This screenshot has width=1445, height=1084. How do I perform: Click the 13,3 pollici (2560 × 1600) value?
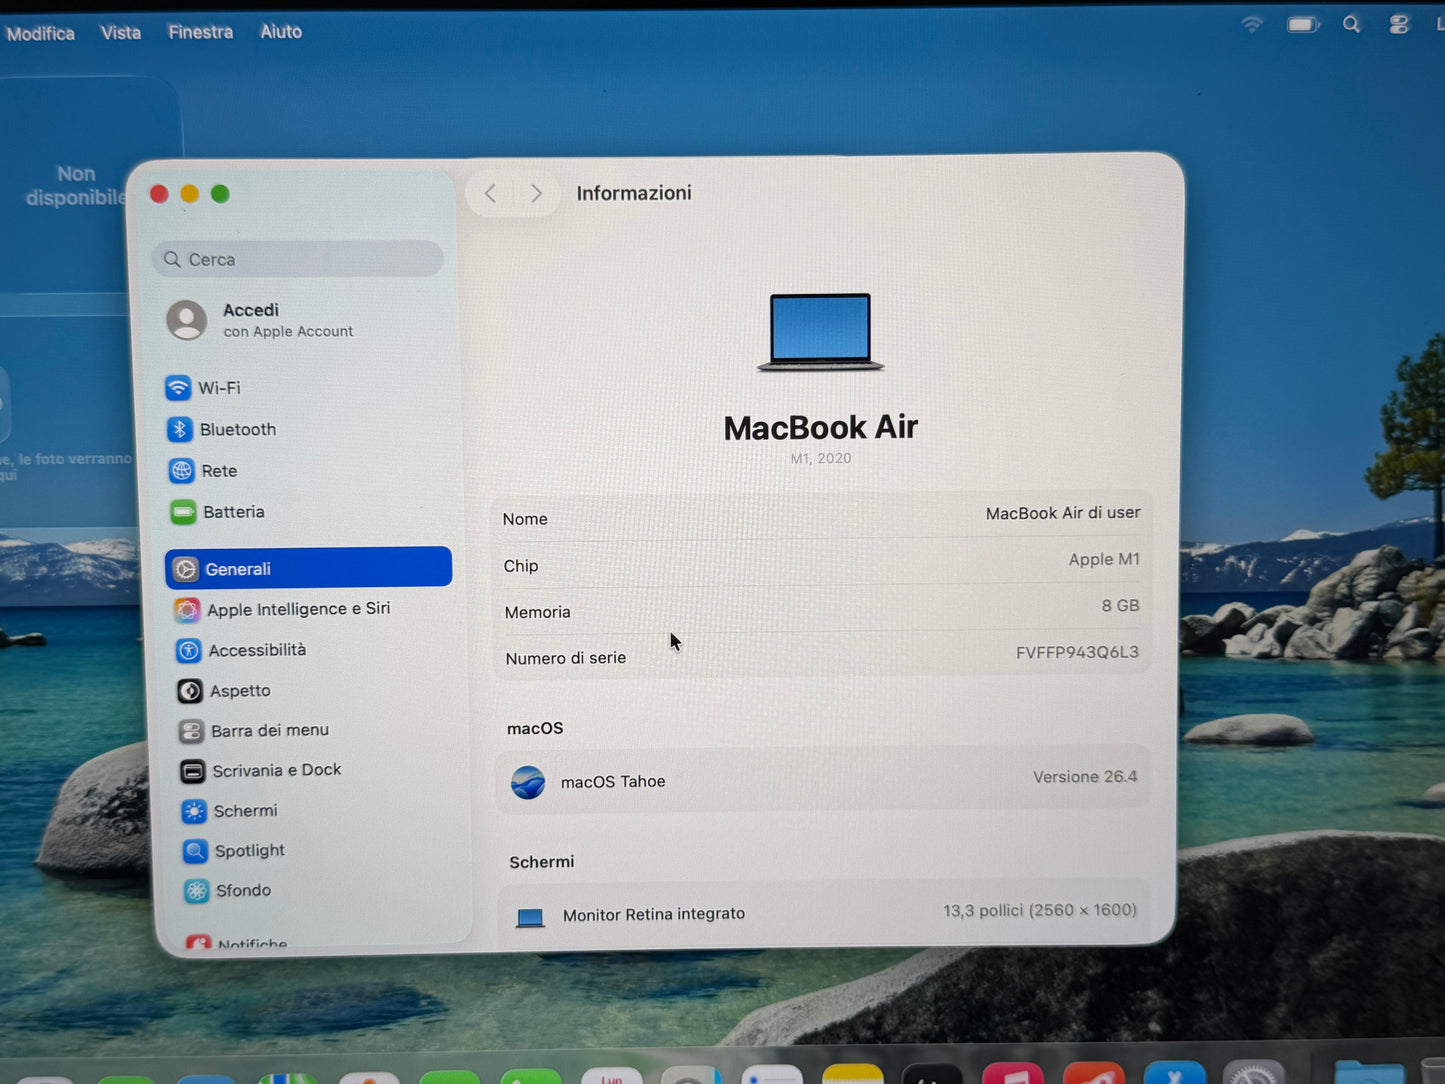[x=1040, y=910]
